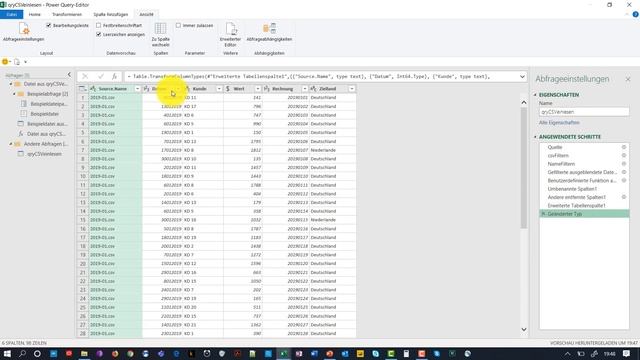Open Windows taskbar search
640x360 pixels.
(x=22, y=353)
